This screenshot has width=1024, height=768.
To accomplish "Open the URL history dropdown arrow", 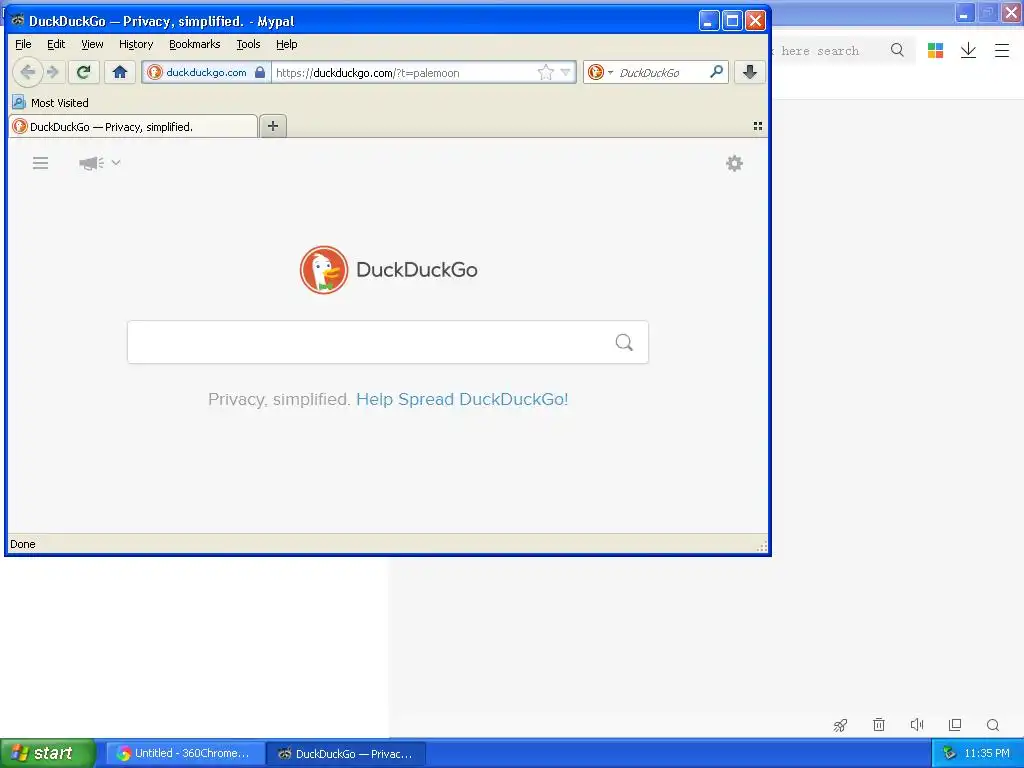I will (566, 72).
